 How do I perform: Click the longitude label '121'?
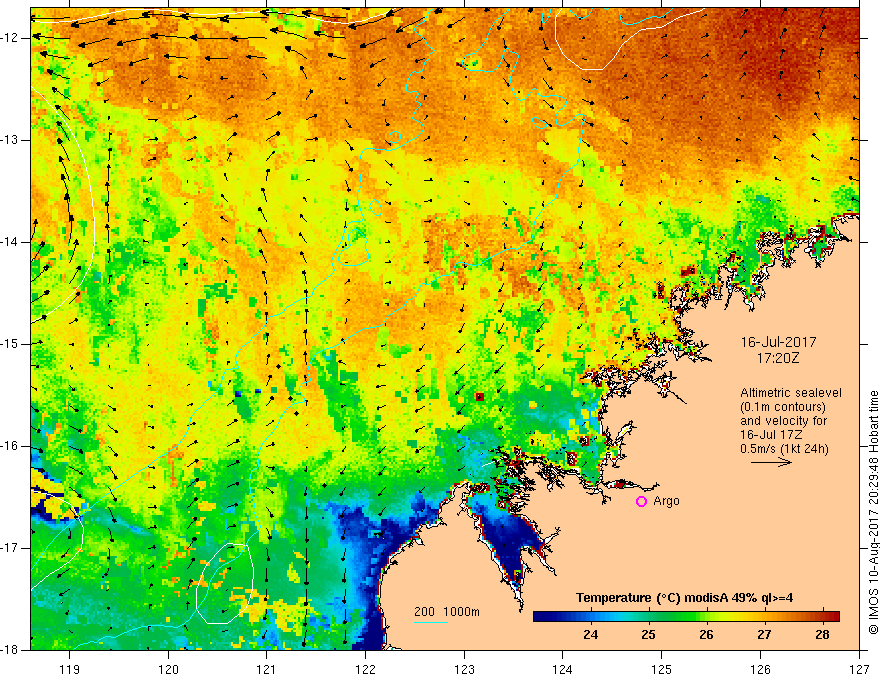267,669
